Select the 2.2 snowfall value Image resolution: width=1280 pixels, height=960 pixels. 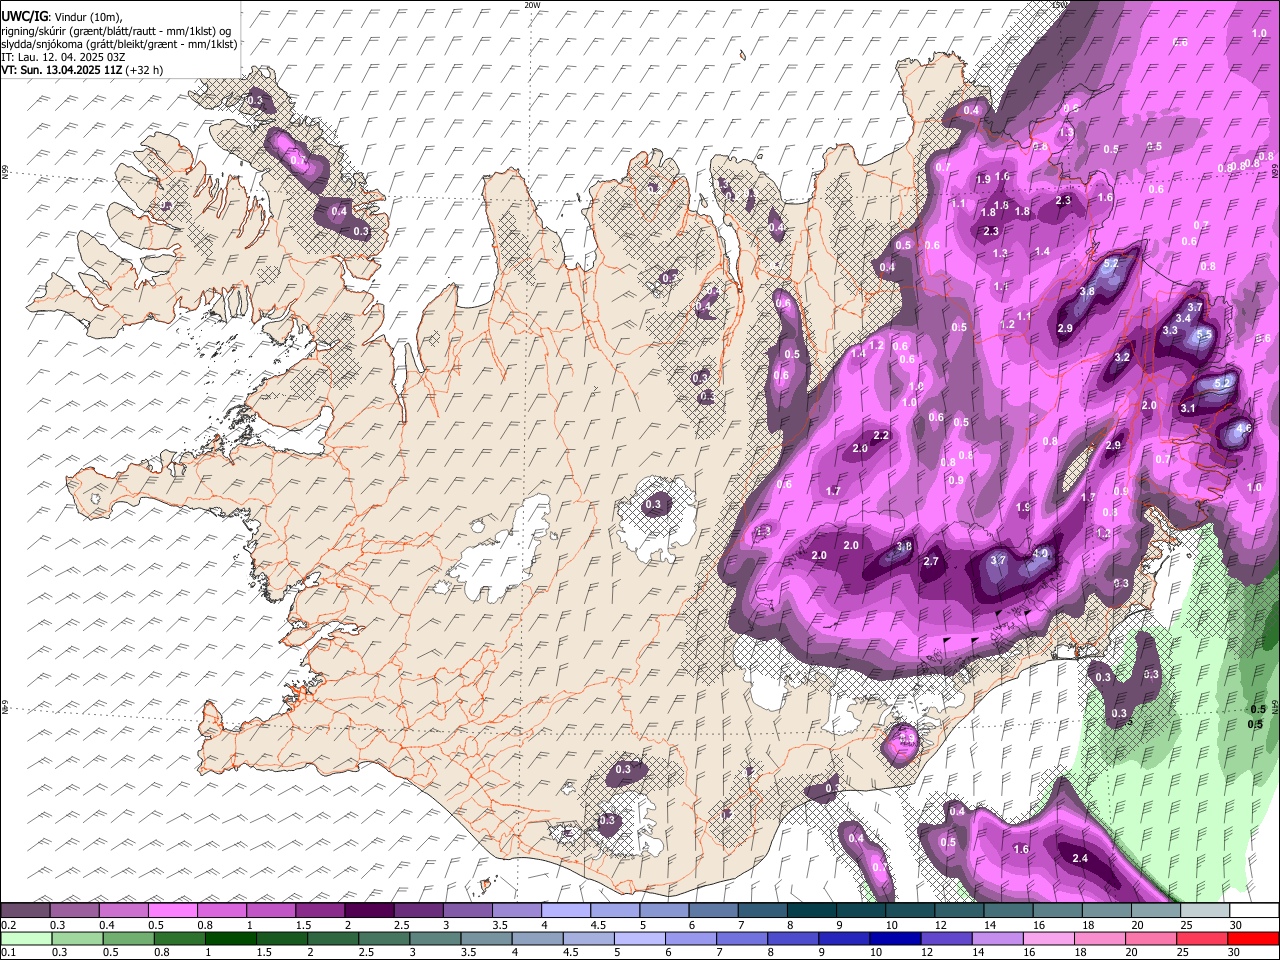click(881, 435)
